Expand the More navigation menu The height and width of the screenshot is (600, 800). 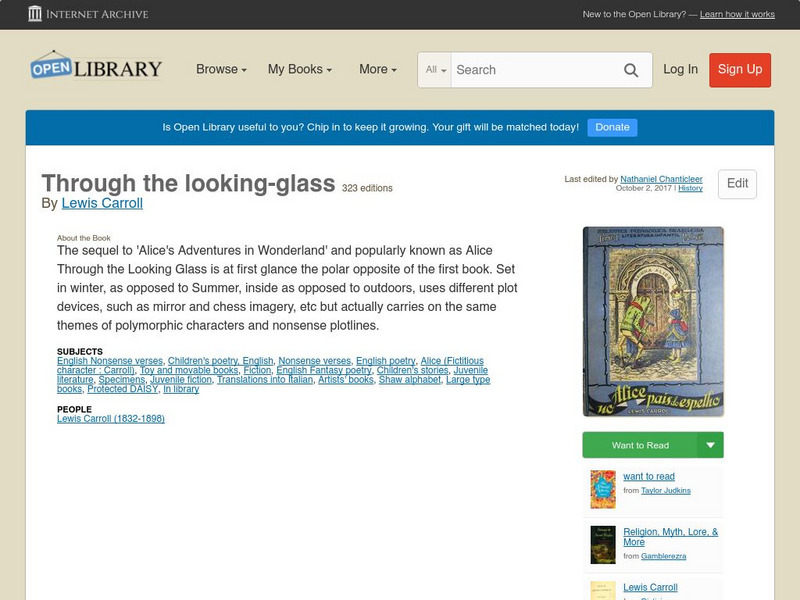pos(376,70)
